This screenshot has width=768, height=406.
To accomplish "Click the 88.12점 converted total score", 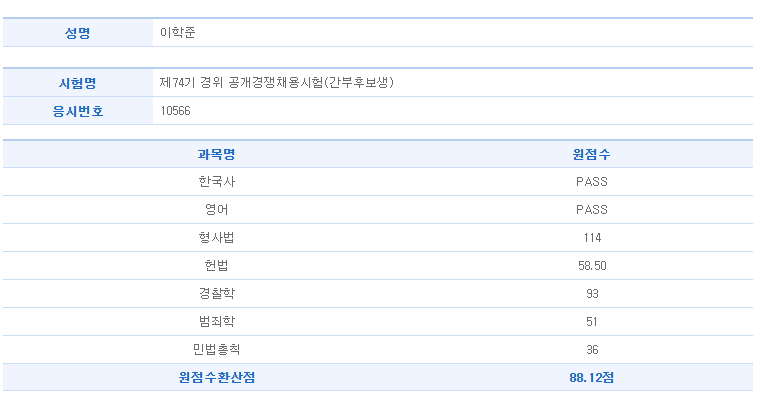I will (x=591, y=378).
